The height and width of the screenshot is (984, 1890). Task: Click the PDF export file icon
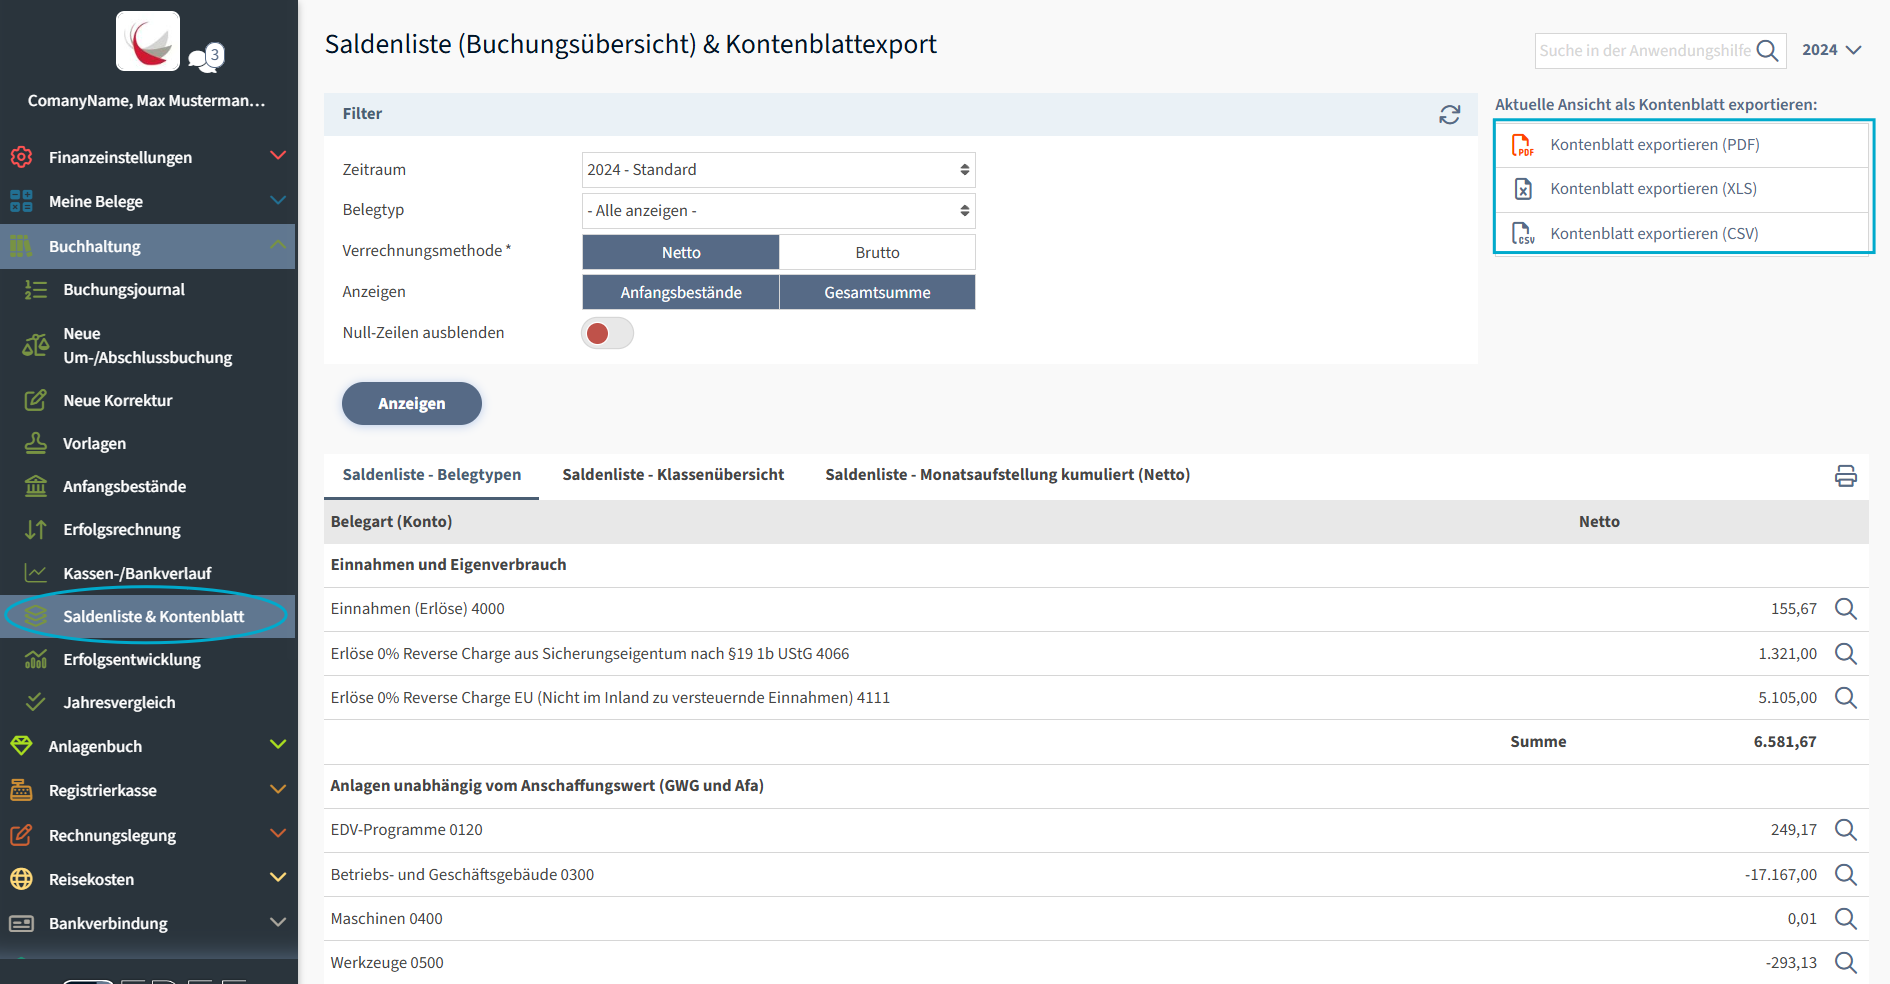[1522, 145]
